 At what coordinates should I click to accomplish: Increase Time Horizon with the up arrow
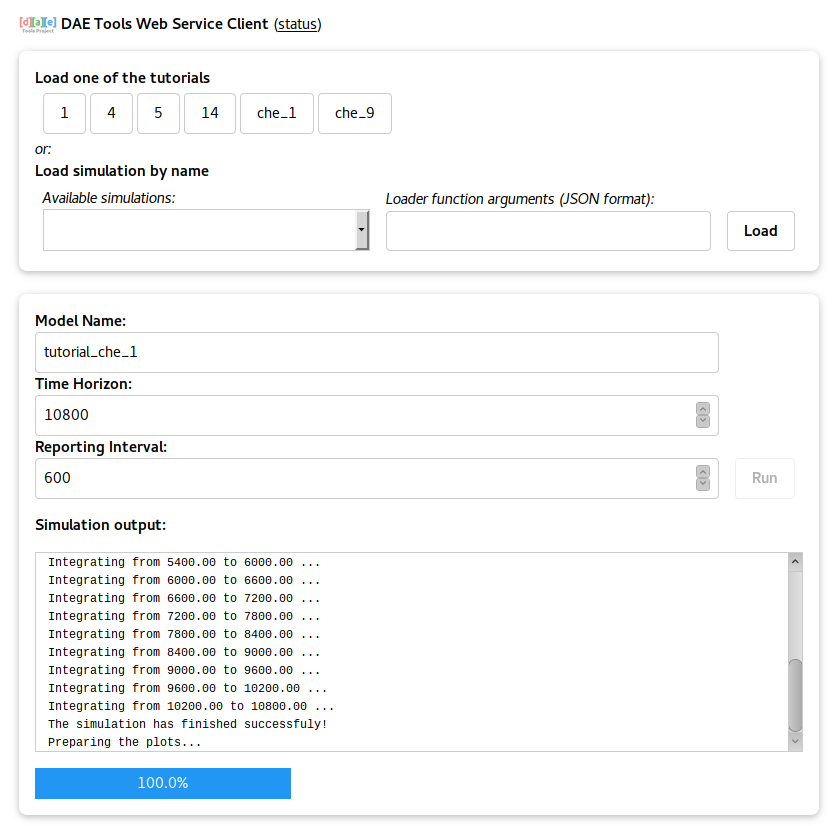pos(703,409)
